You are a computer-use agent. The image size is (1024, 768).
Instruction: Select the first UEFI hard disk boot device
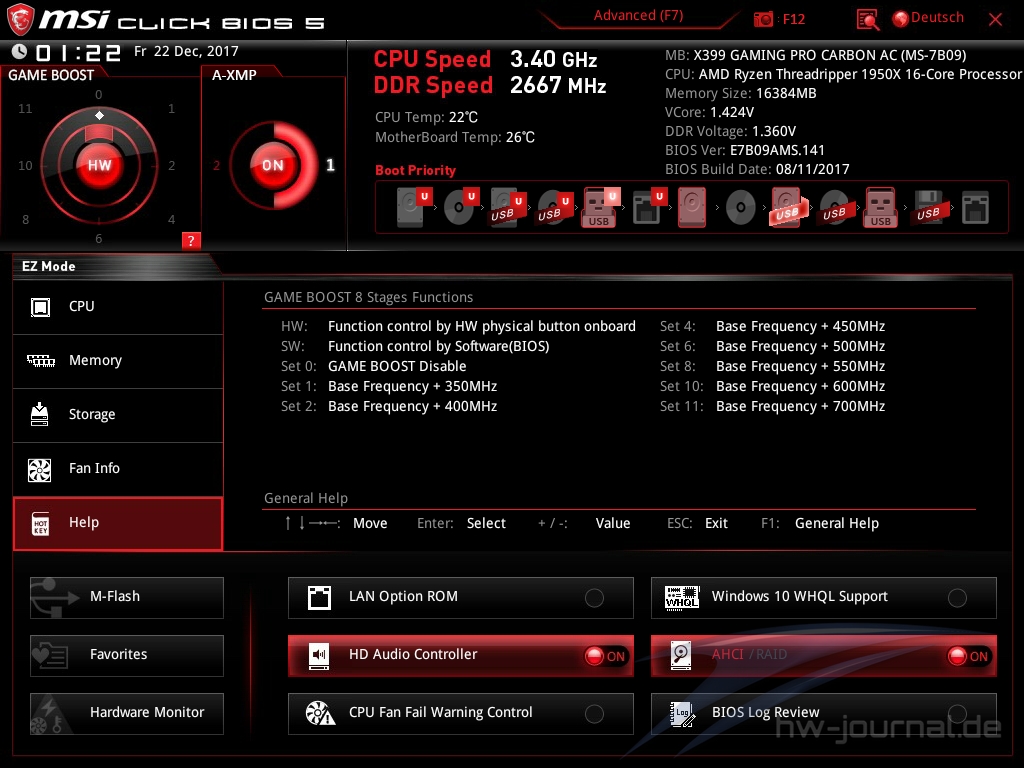[x=413, y=207]
